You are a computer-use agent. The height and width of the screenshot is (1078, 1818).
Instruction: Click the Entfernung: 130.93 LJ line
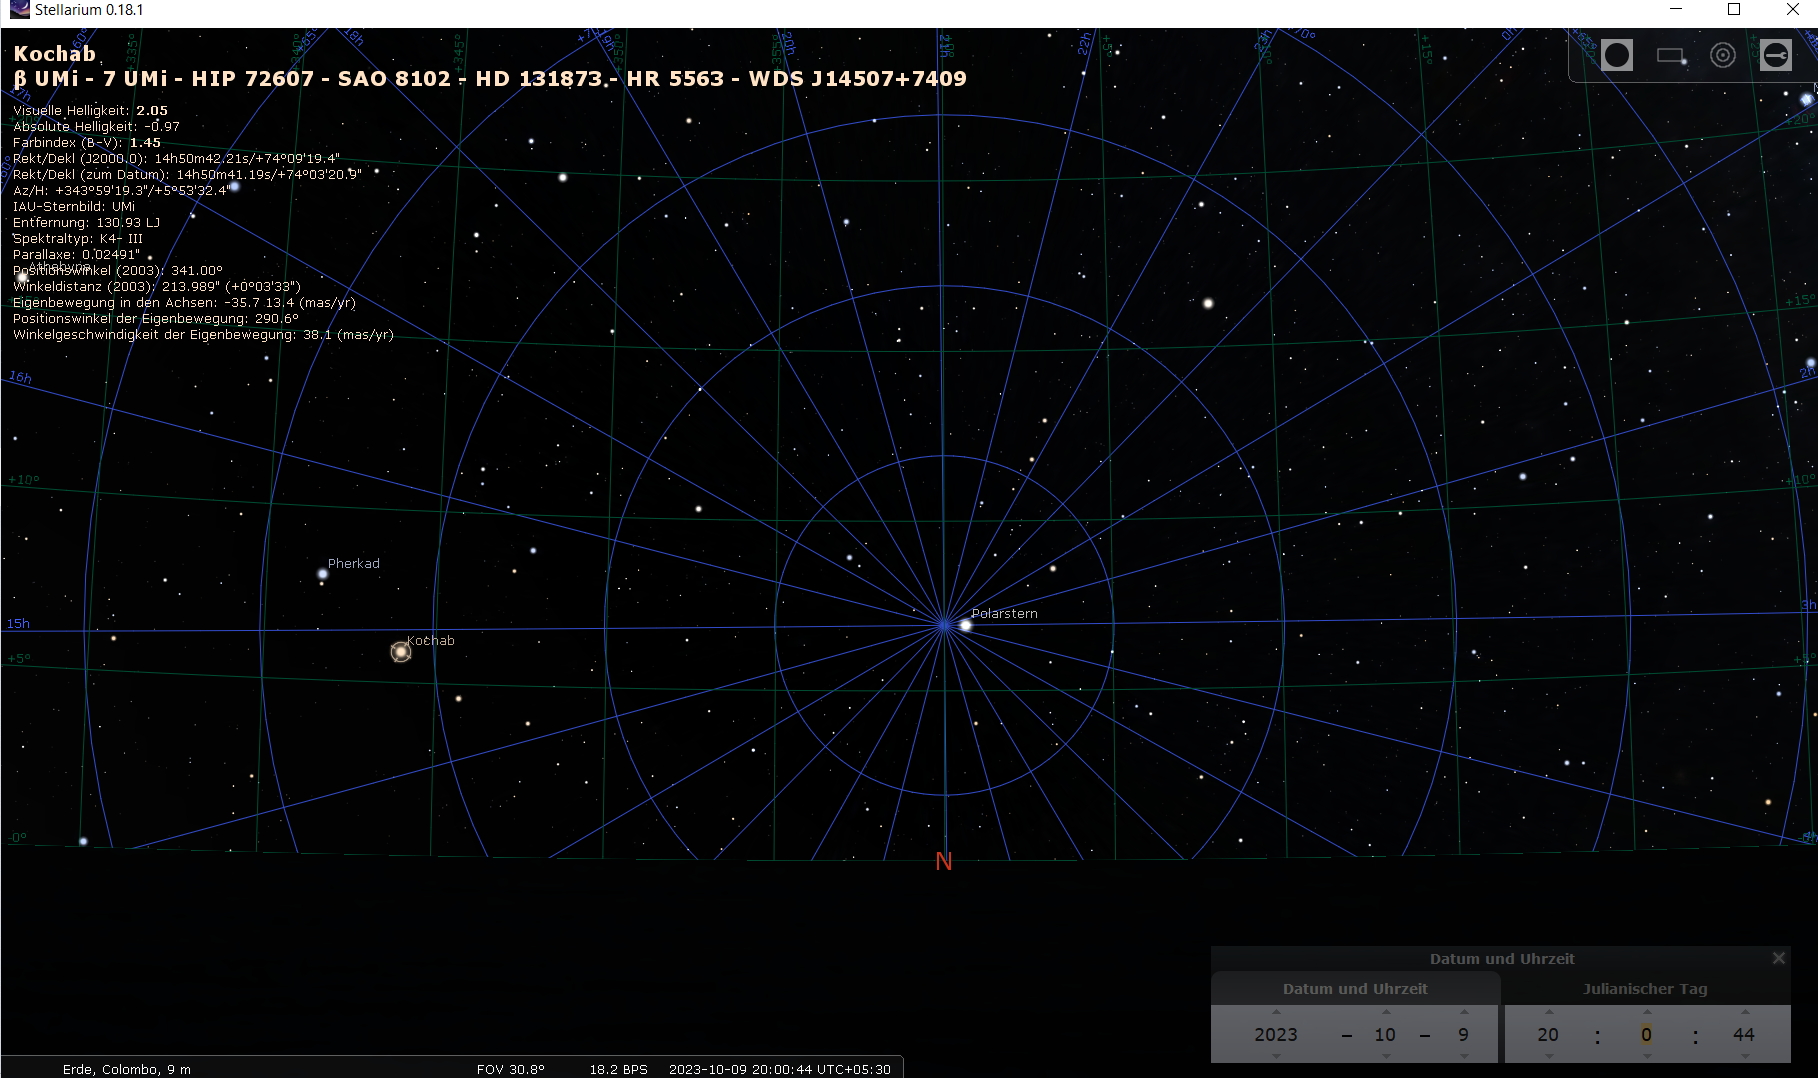(87, 222)
